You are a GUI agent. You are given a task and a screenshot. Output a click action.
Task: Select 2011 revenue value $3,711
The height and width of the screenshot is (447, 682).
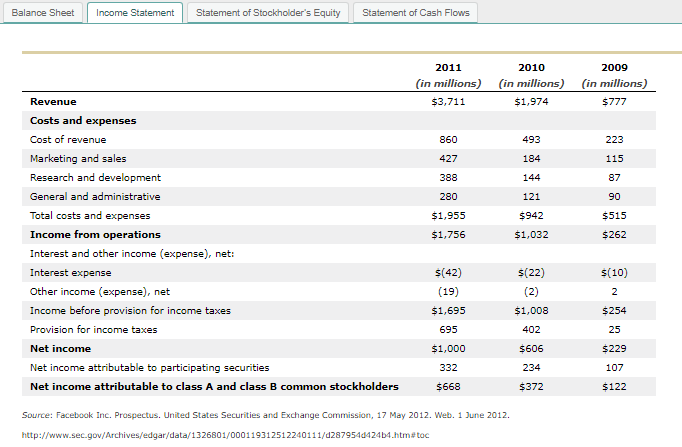click(448, 102)
